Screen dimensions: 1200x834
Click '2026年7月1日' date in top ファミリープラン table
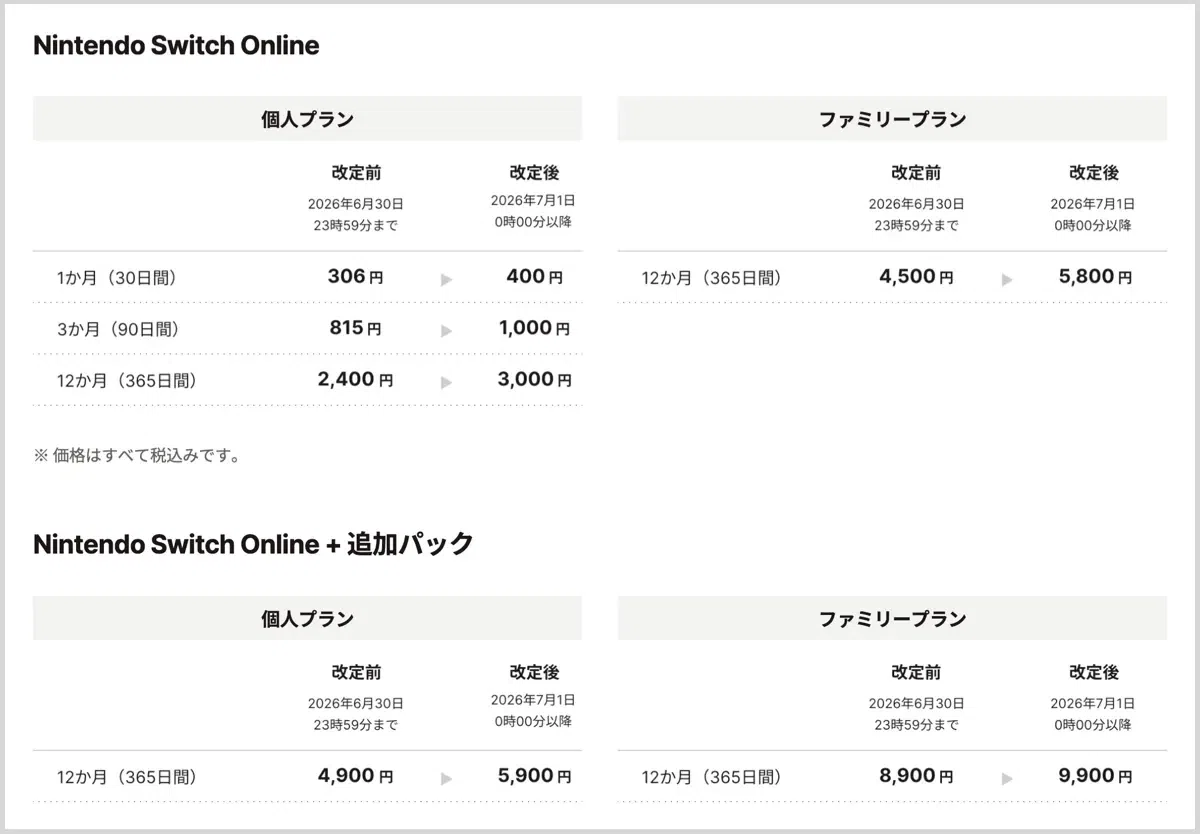tap(1093, 204)
